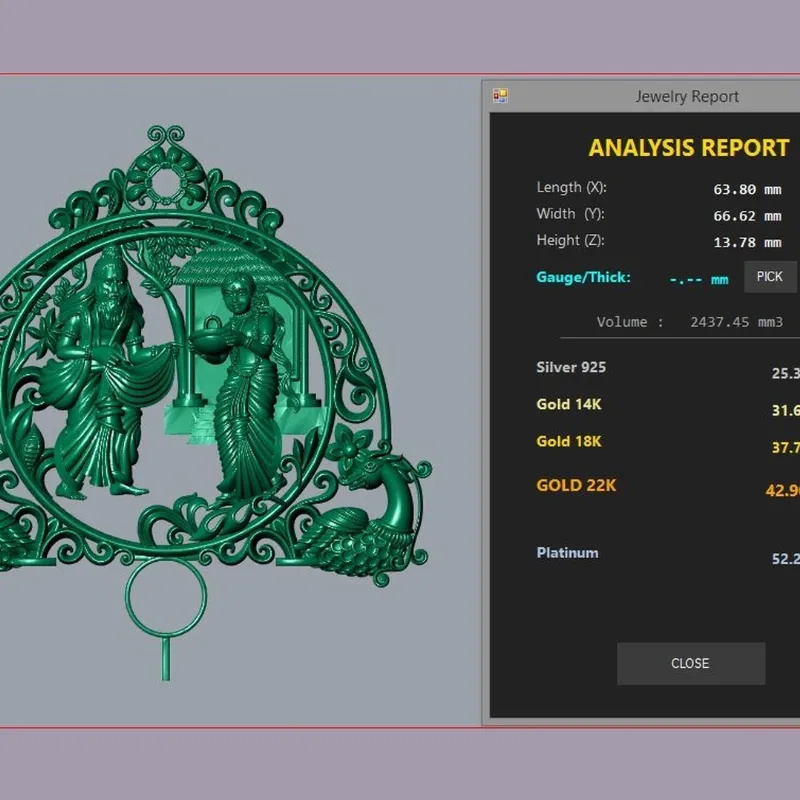Image resolution: width=800 pixels, height=800 pixels.
Task: Select the Gold 14K metal row
Action: click(x=668, y=407)
